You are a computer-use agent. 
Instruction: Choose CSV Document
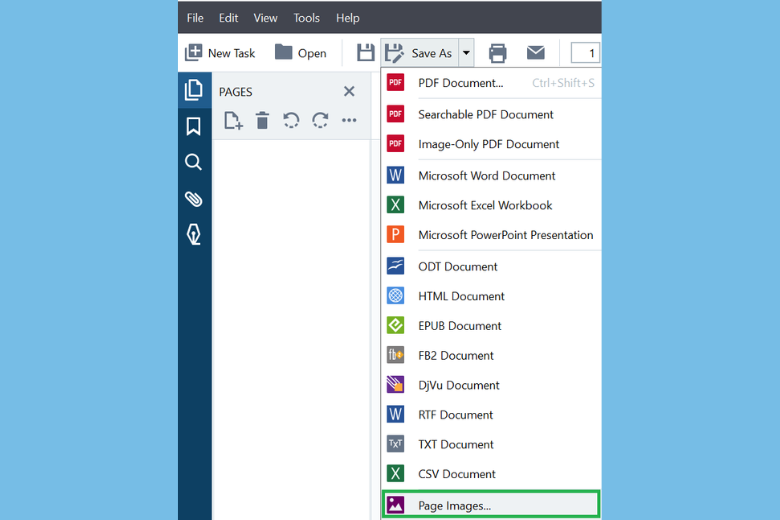tap(491, 474)
